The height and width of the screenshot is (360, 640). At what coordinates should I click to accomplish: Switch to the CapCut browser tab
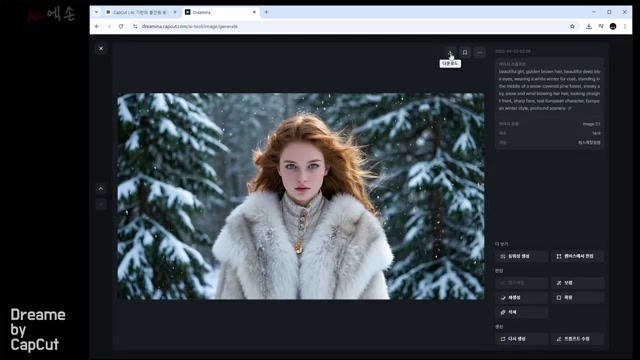[141, 12]
